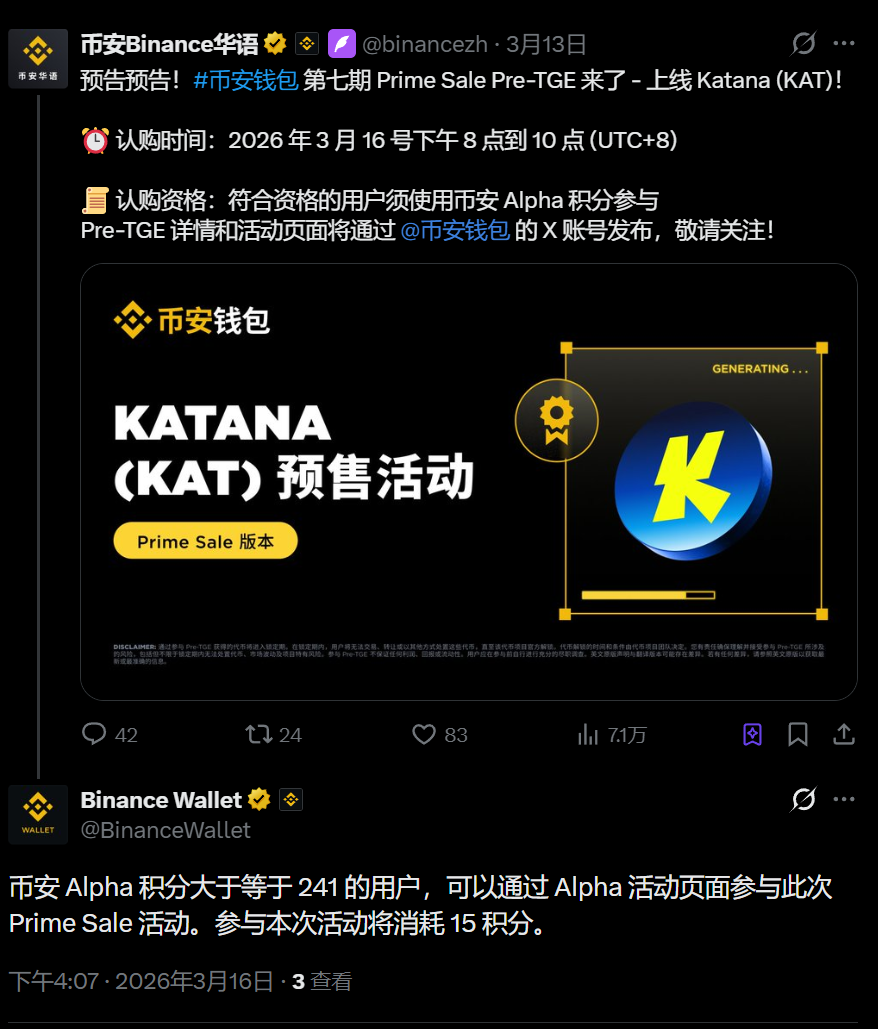Open view analytics showing 7.1万
Screen dimensions: 878x1029
tap(588, 734)
